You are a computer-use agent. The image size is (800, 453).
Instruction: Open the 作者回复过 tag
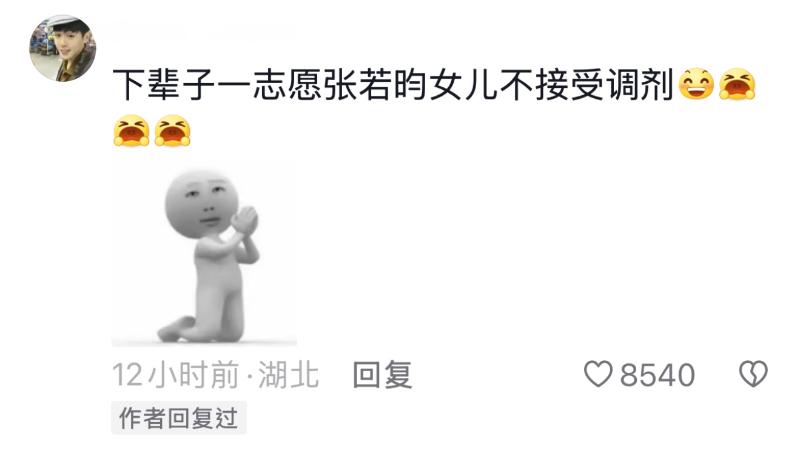coord(179,418)
